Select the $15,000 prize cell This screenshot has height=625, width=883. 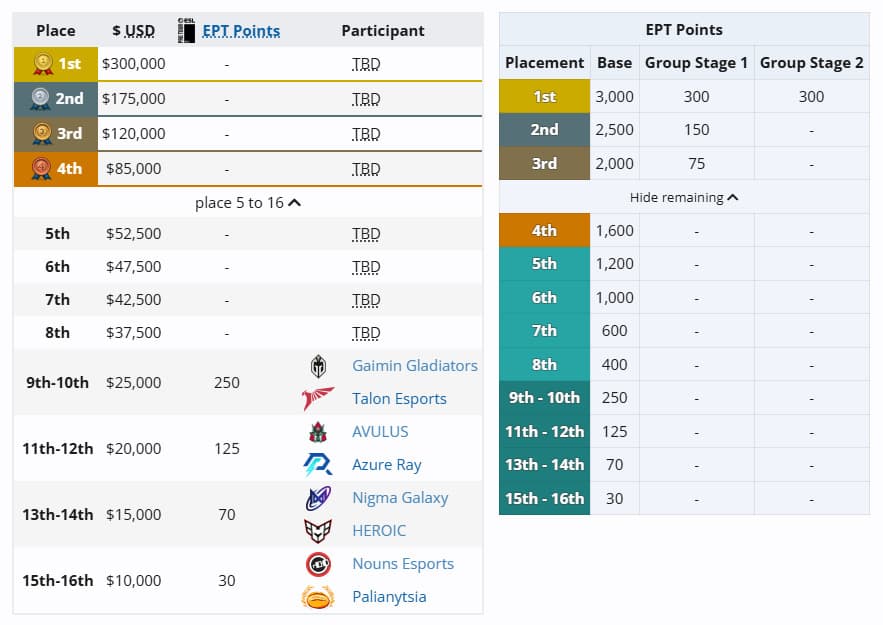point(133,515)
